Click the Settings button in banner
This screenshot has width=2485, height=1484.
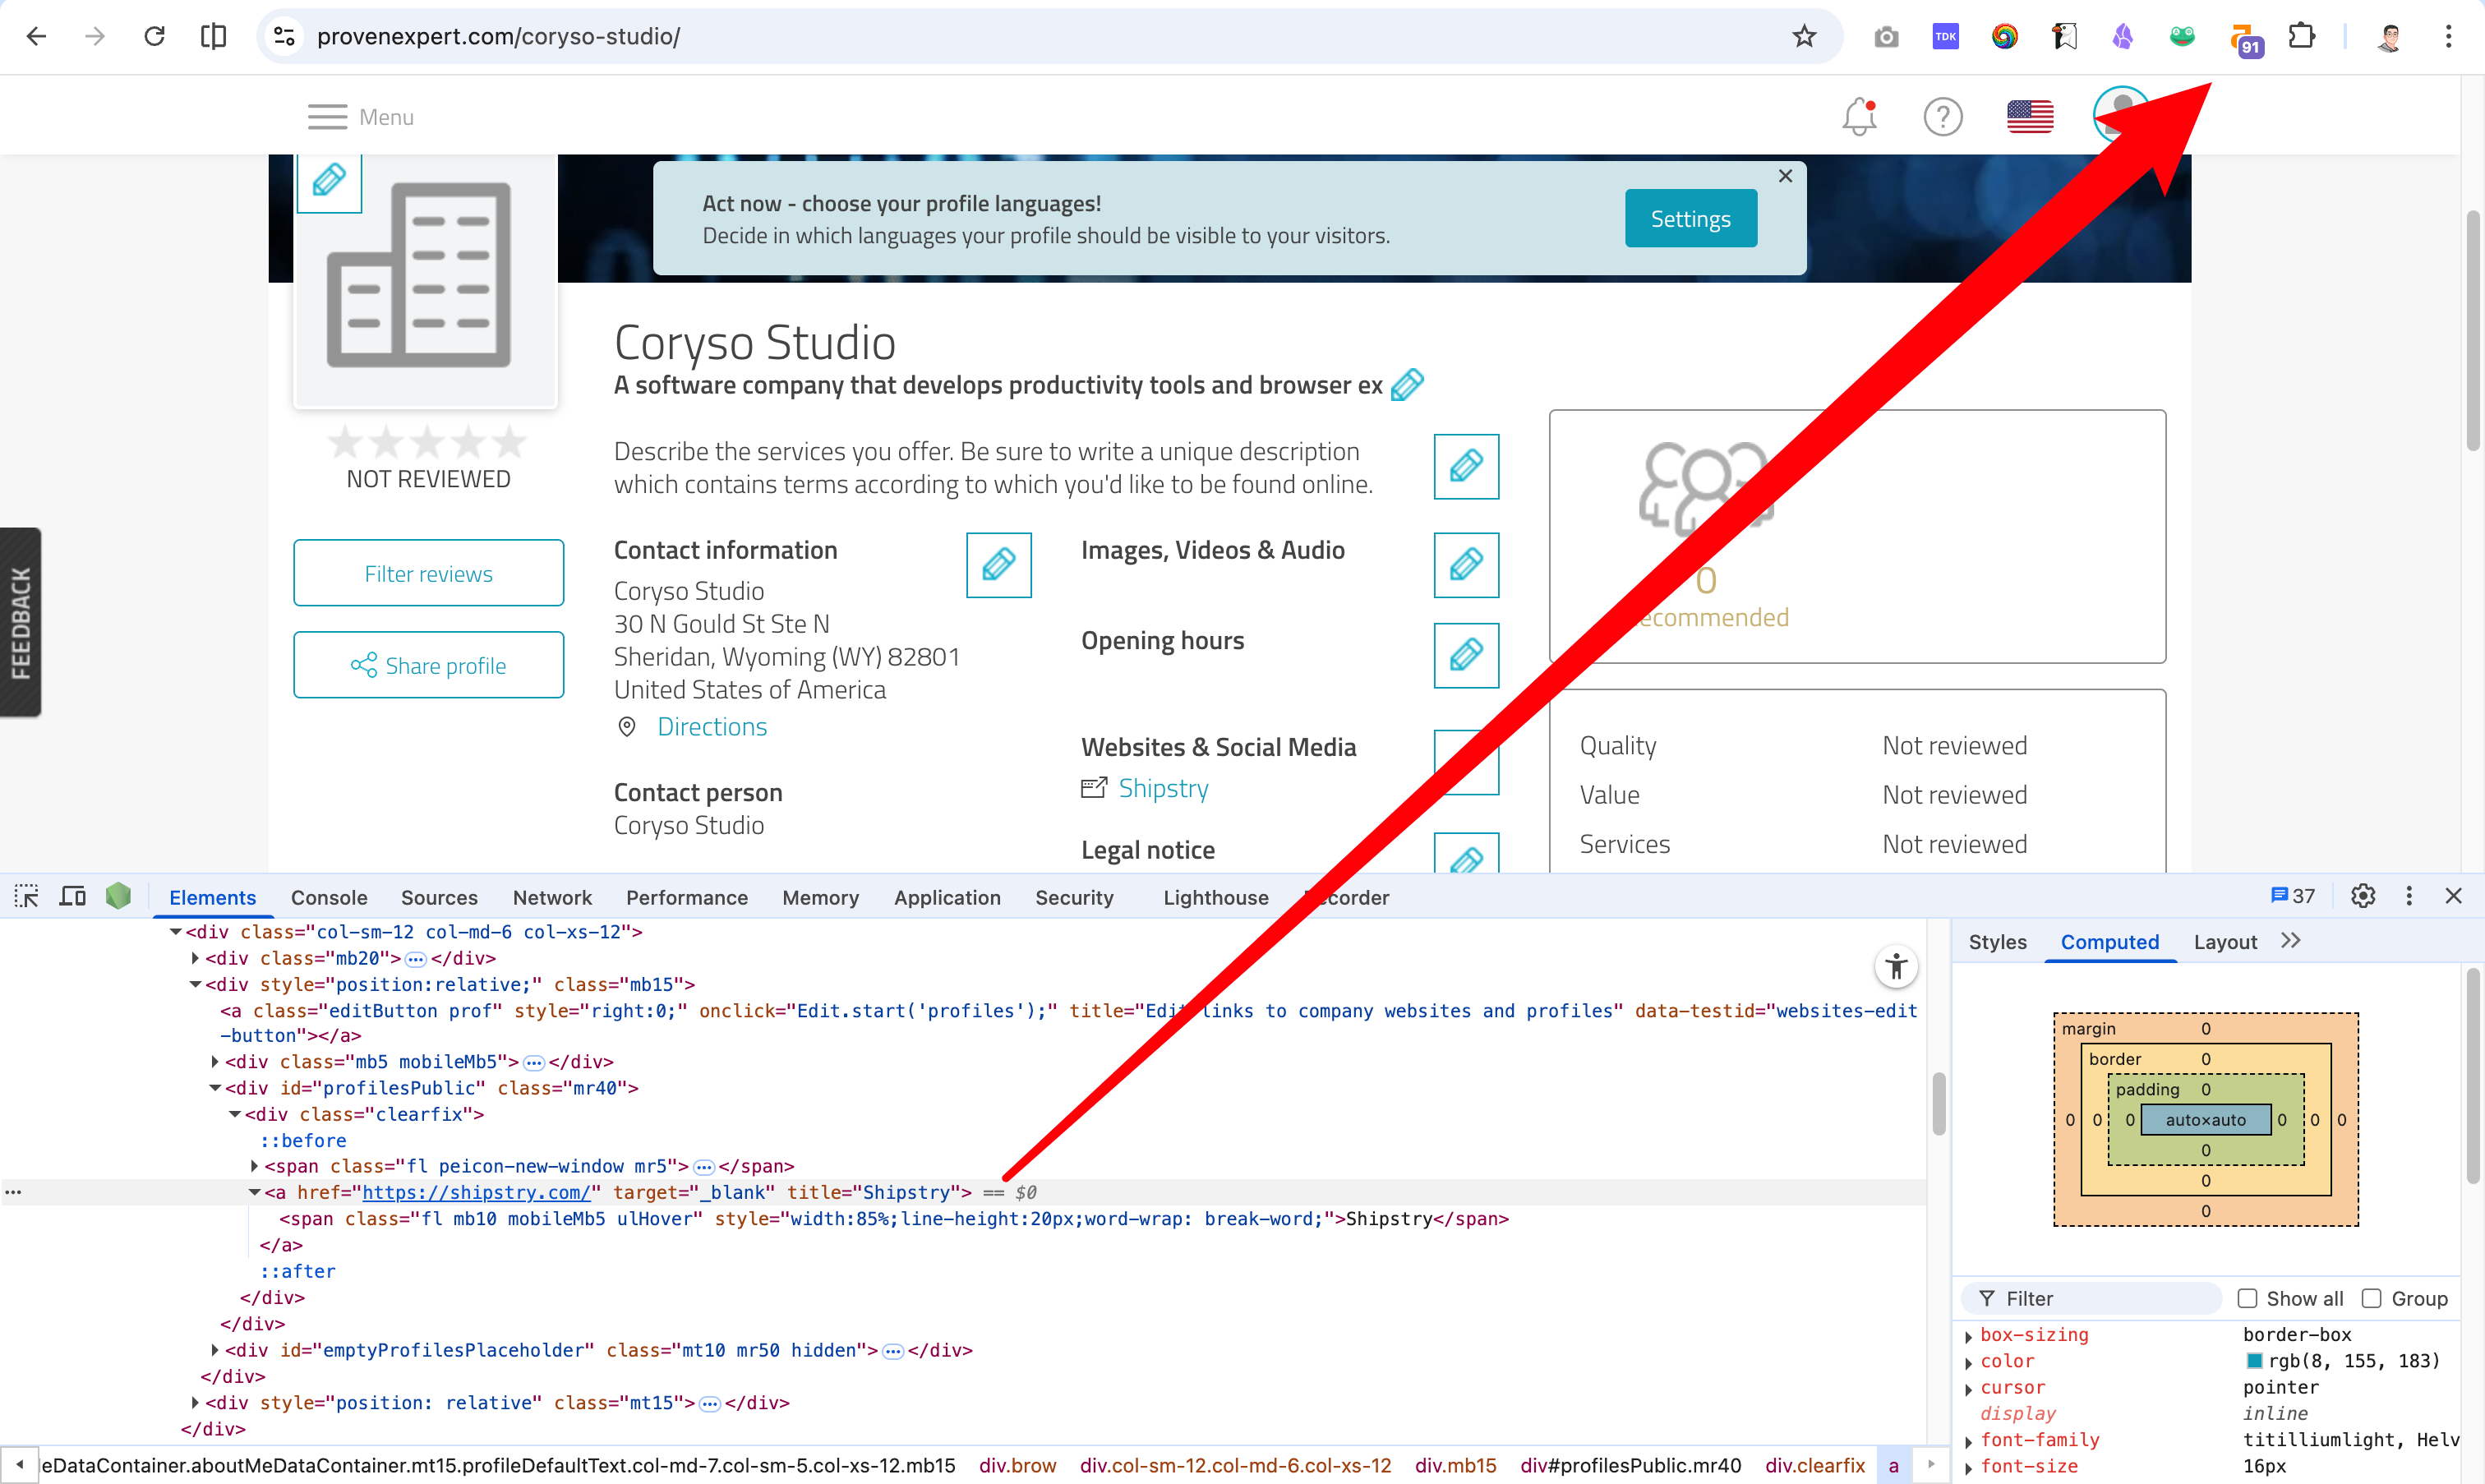click(1690, 218)
